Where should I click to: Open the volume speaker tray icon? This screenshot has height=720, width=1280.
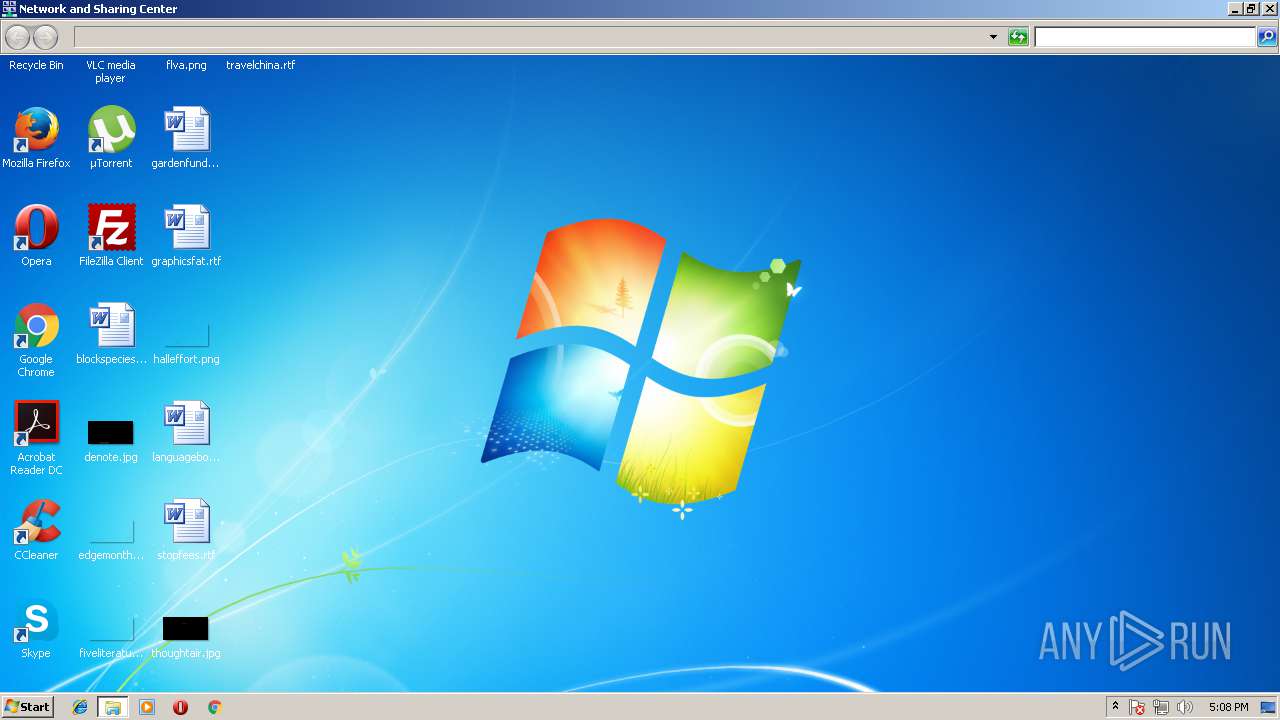(x=1185, y=707)
